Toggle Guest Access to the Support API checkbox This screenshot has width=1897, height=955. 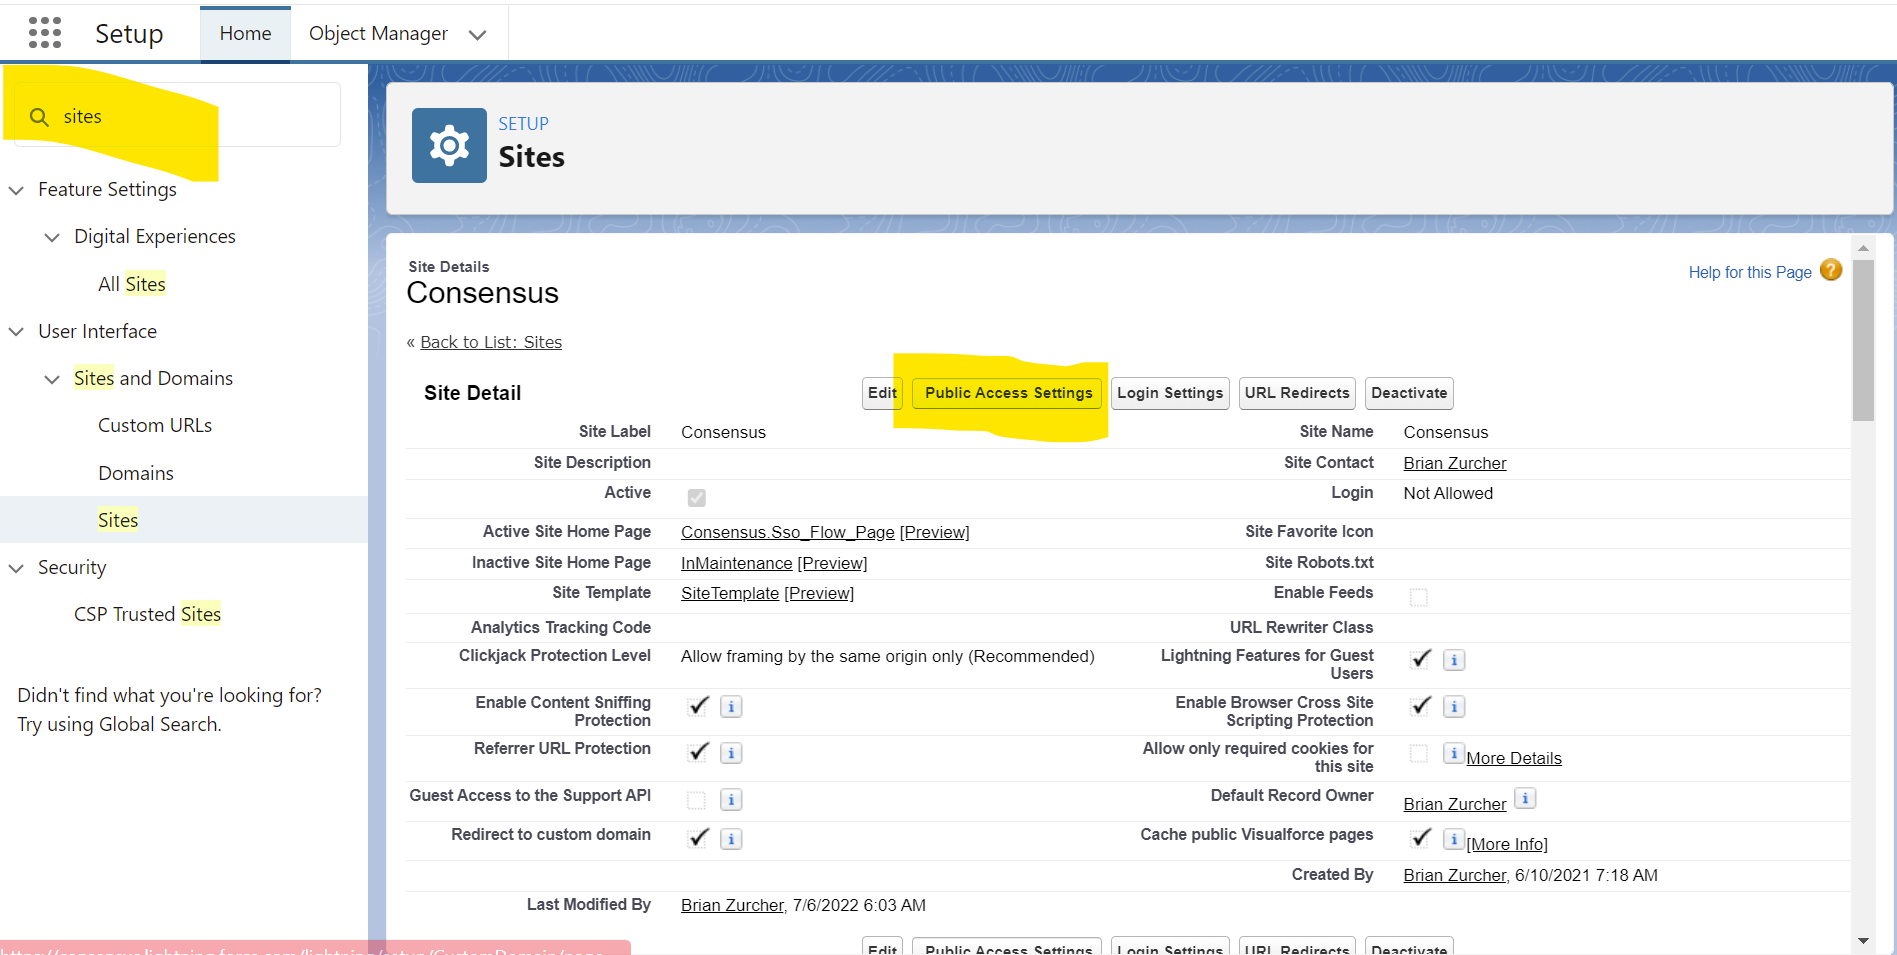point(697,801)
